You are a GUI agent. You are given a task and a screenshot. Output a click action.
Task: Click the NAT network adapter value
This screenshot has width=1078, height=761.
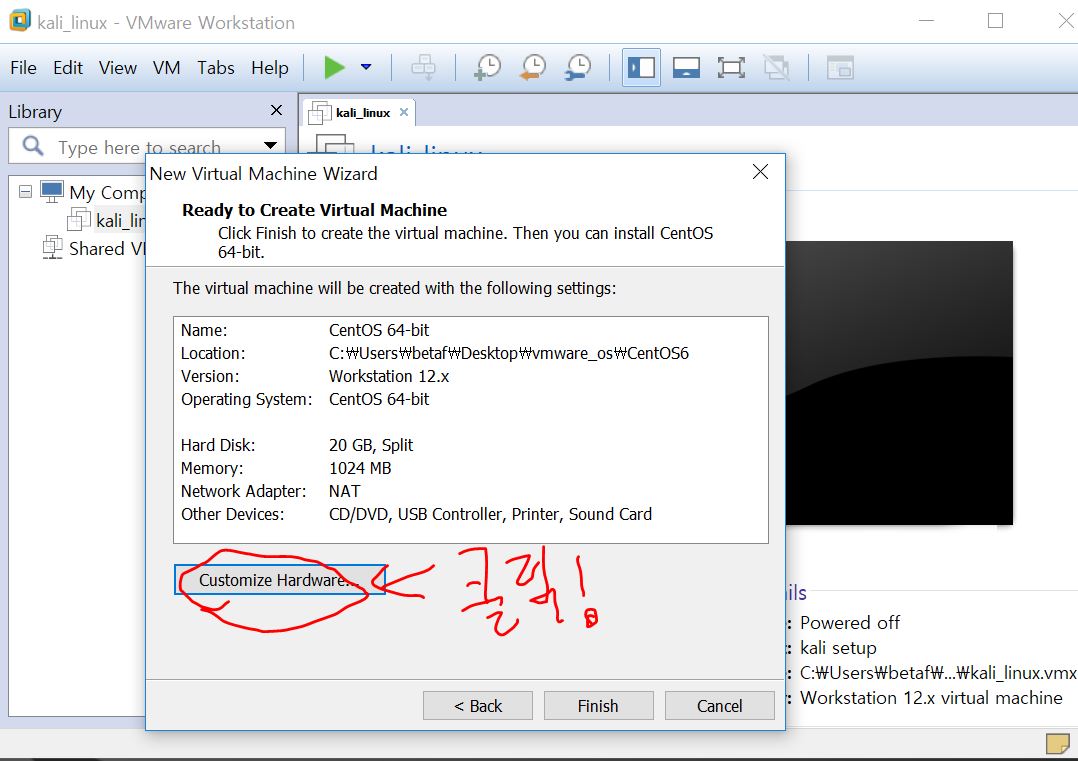(344, 492)
